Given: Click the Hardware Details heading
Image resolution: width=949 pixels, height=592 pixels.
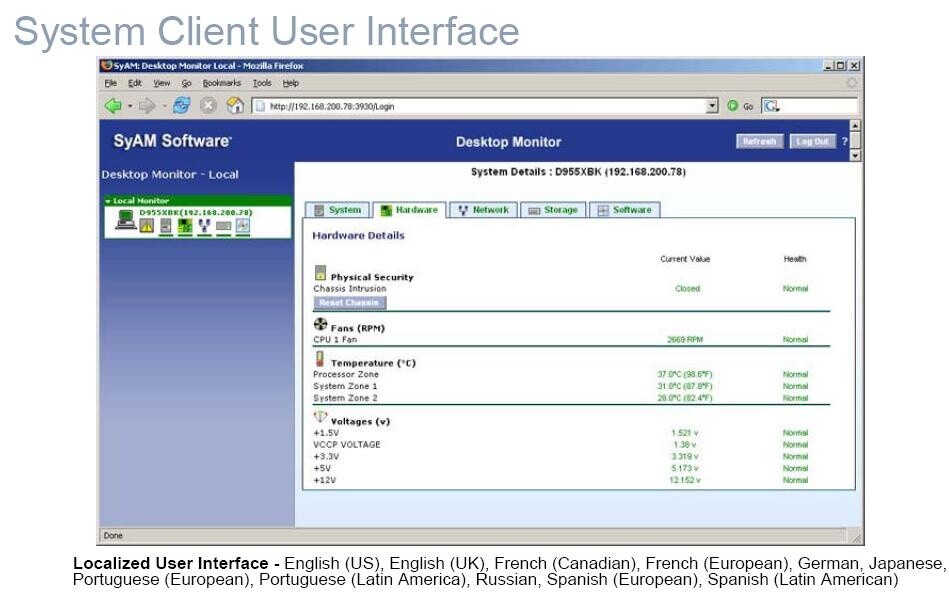Looking at the screenshot, I should pos(358,235).
